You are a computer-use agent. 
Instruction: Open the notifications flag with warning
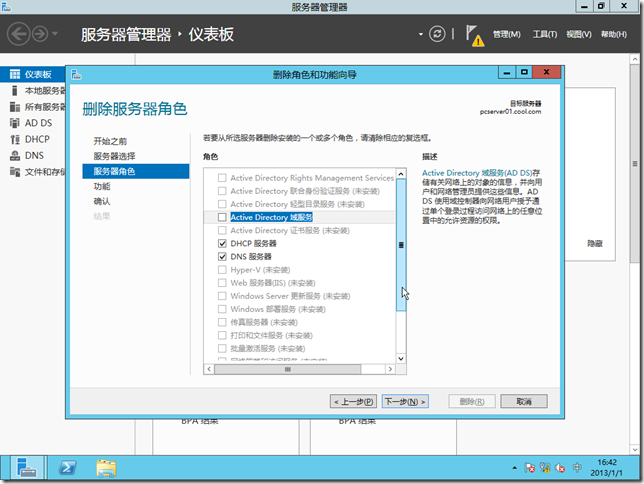click(474, 35)
